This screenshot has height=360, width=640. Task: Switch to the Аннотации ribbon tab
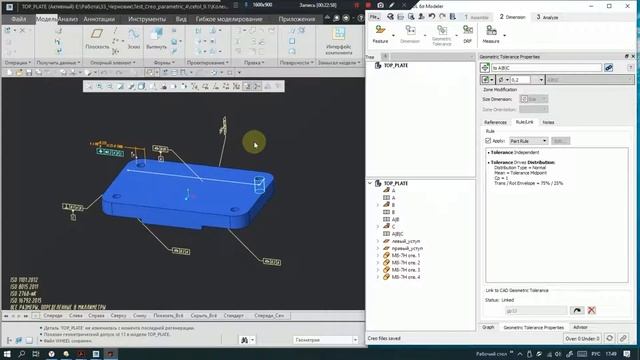[99, 19]
